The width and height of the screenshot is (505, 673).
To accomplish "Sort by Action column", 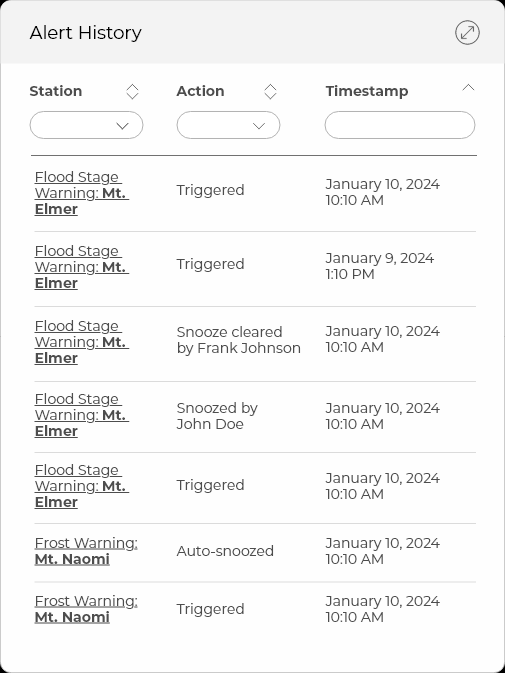I will tap(270, 91).
